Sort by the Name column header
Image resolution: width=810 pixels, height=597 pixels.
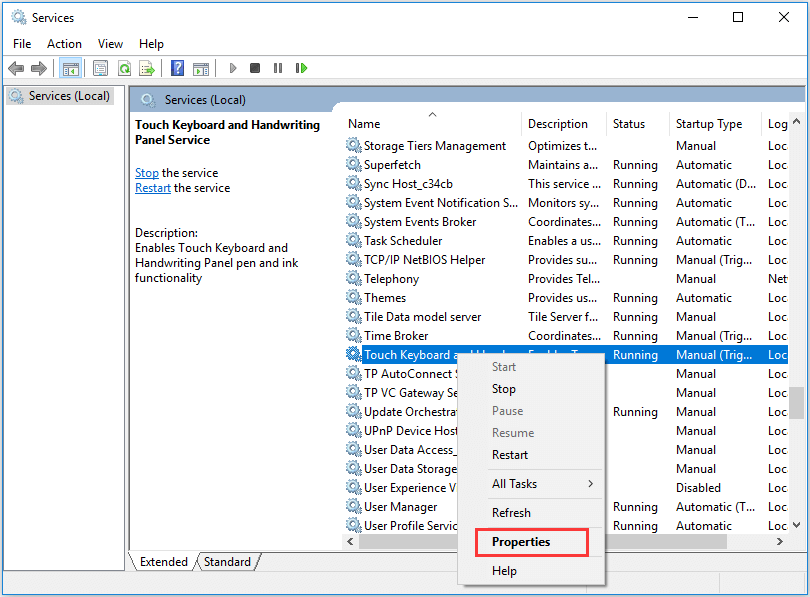pos(432,124)
